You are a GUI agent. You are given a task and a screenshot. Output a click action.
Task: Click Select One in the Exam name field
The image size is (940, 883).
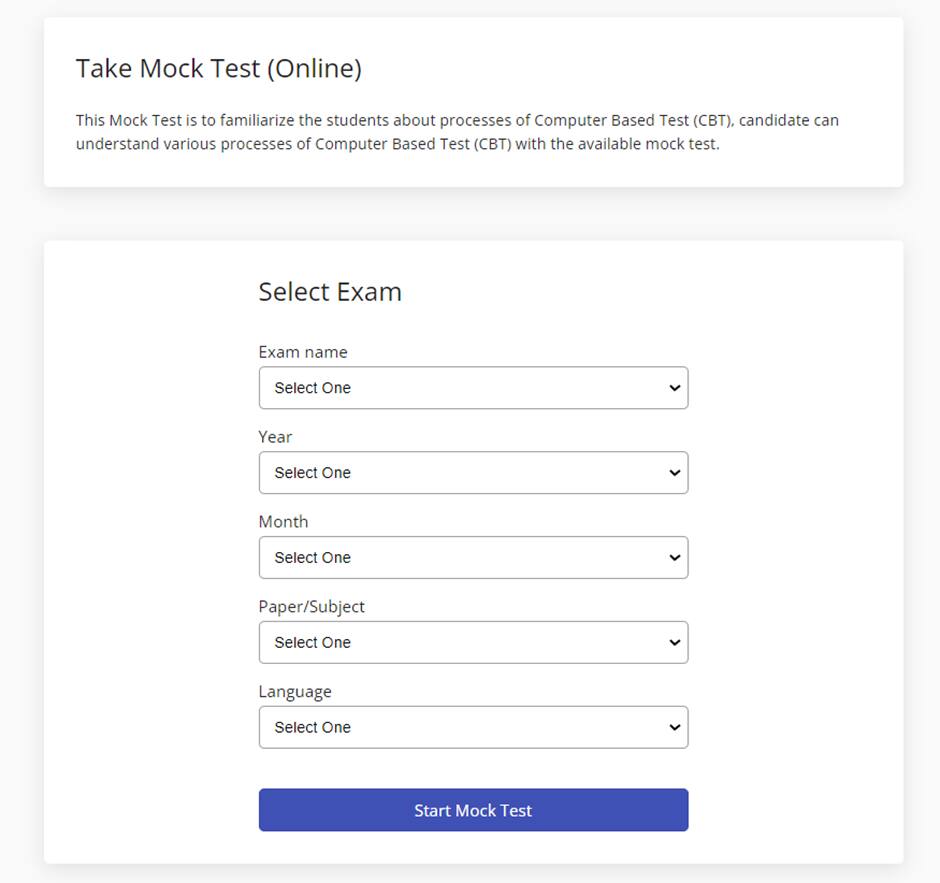point(313,388)
